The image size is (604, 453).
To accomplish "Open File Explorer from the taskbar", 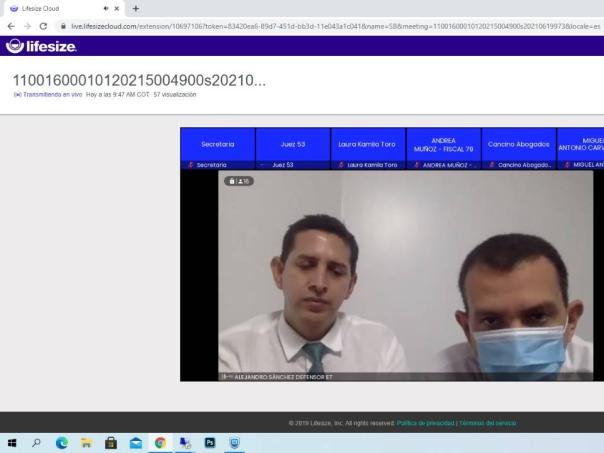I will pos(85,443).
